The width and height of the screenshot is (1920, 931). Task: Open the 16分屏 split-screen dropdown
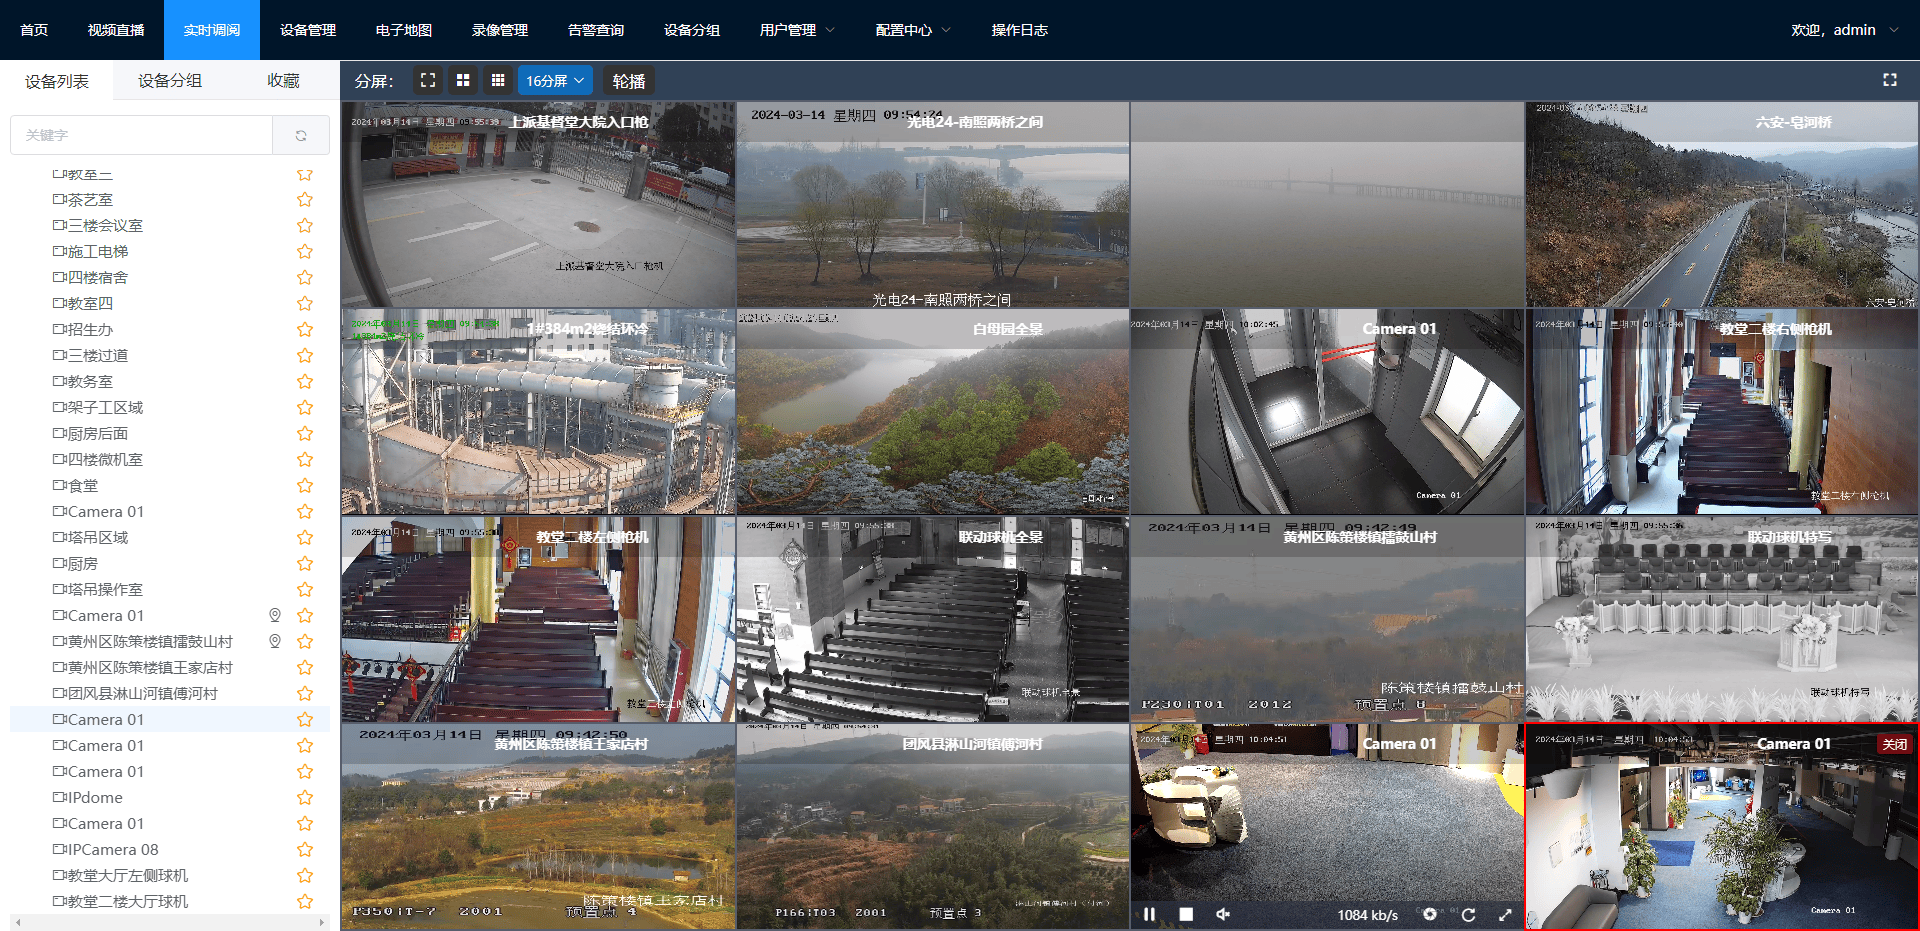click(555, 80)
